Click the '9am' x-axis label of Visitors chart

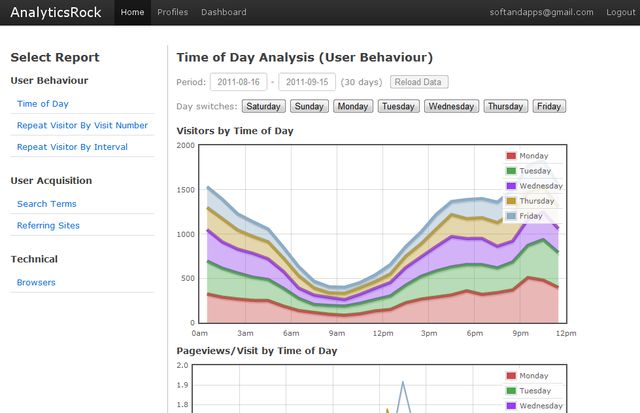tap(337, 333)
